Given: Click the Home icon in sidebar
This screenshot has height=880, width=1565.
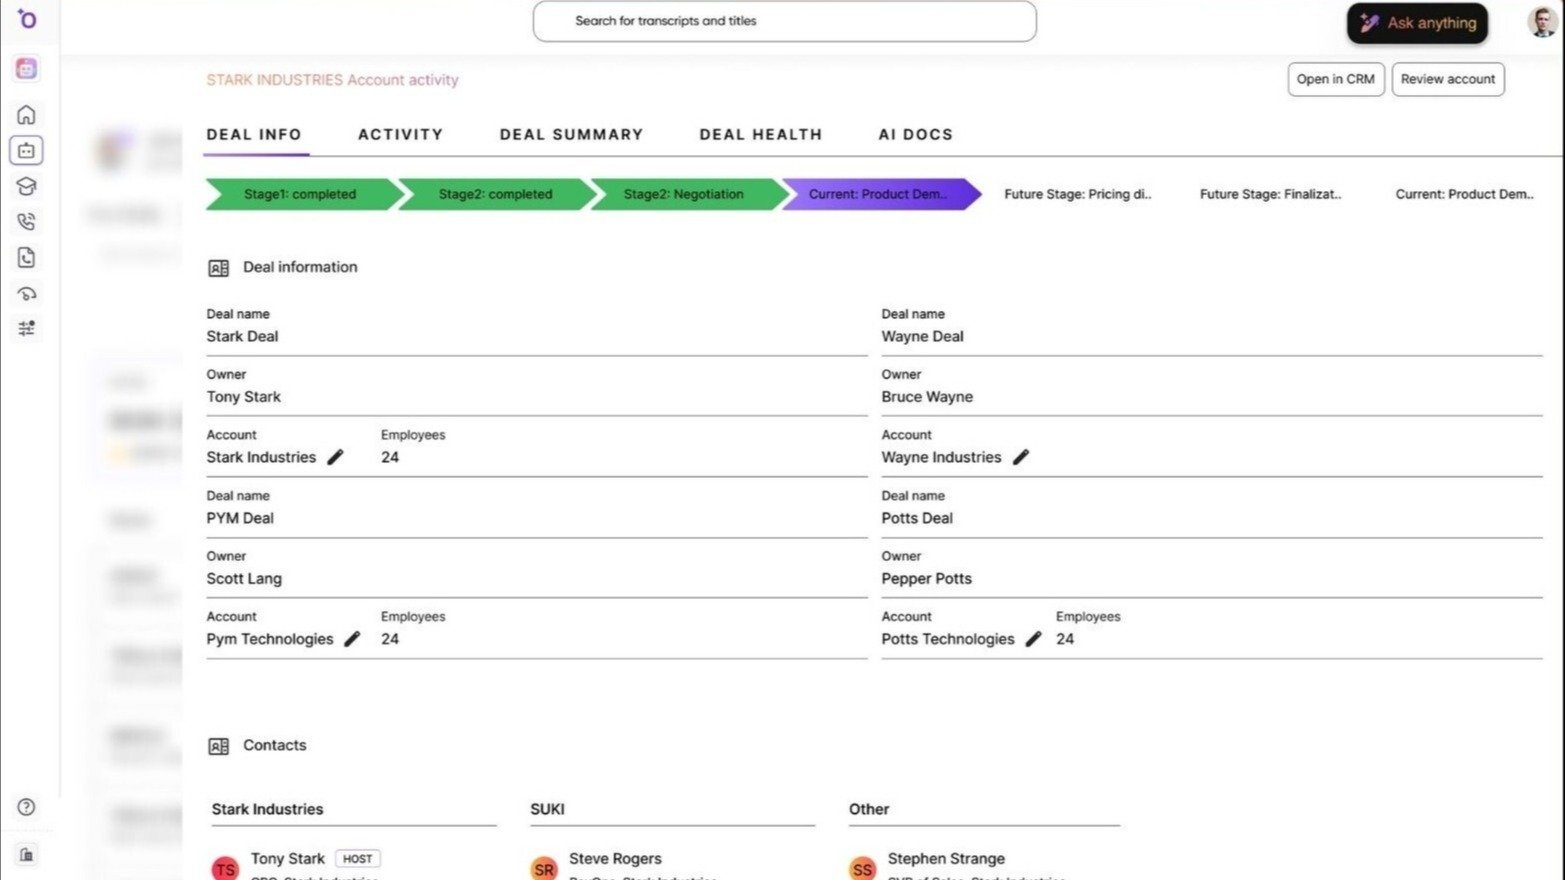Looking at the screenshot, I should tap(27, 115).
